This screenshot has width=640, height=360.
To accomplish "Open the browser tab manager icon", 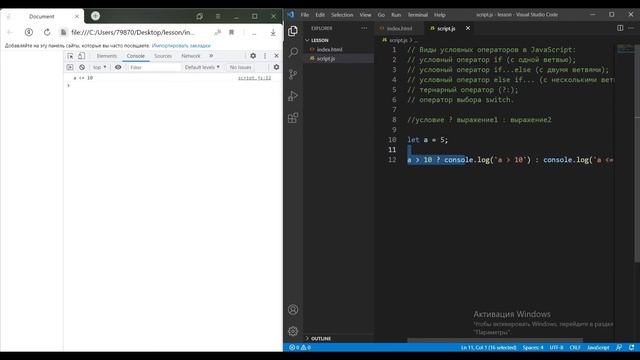I will [199, 16].
